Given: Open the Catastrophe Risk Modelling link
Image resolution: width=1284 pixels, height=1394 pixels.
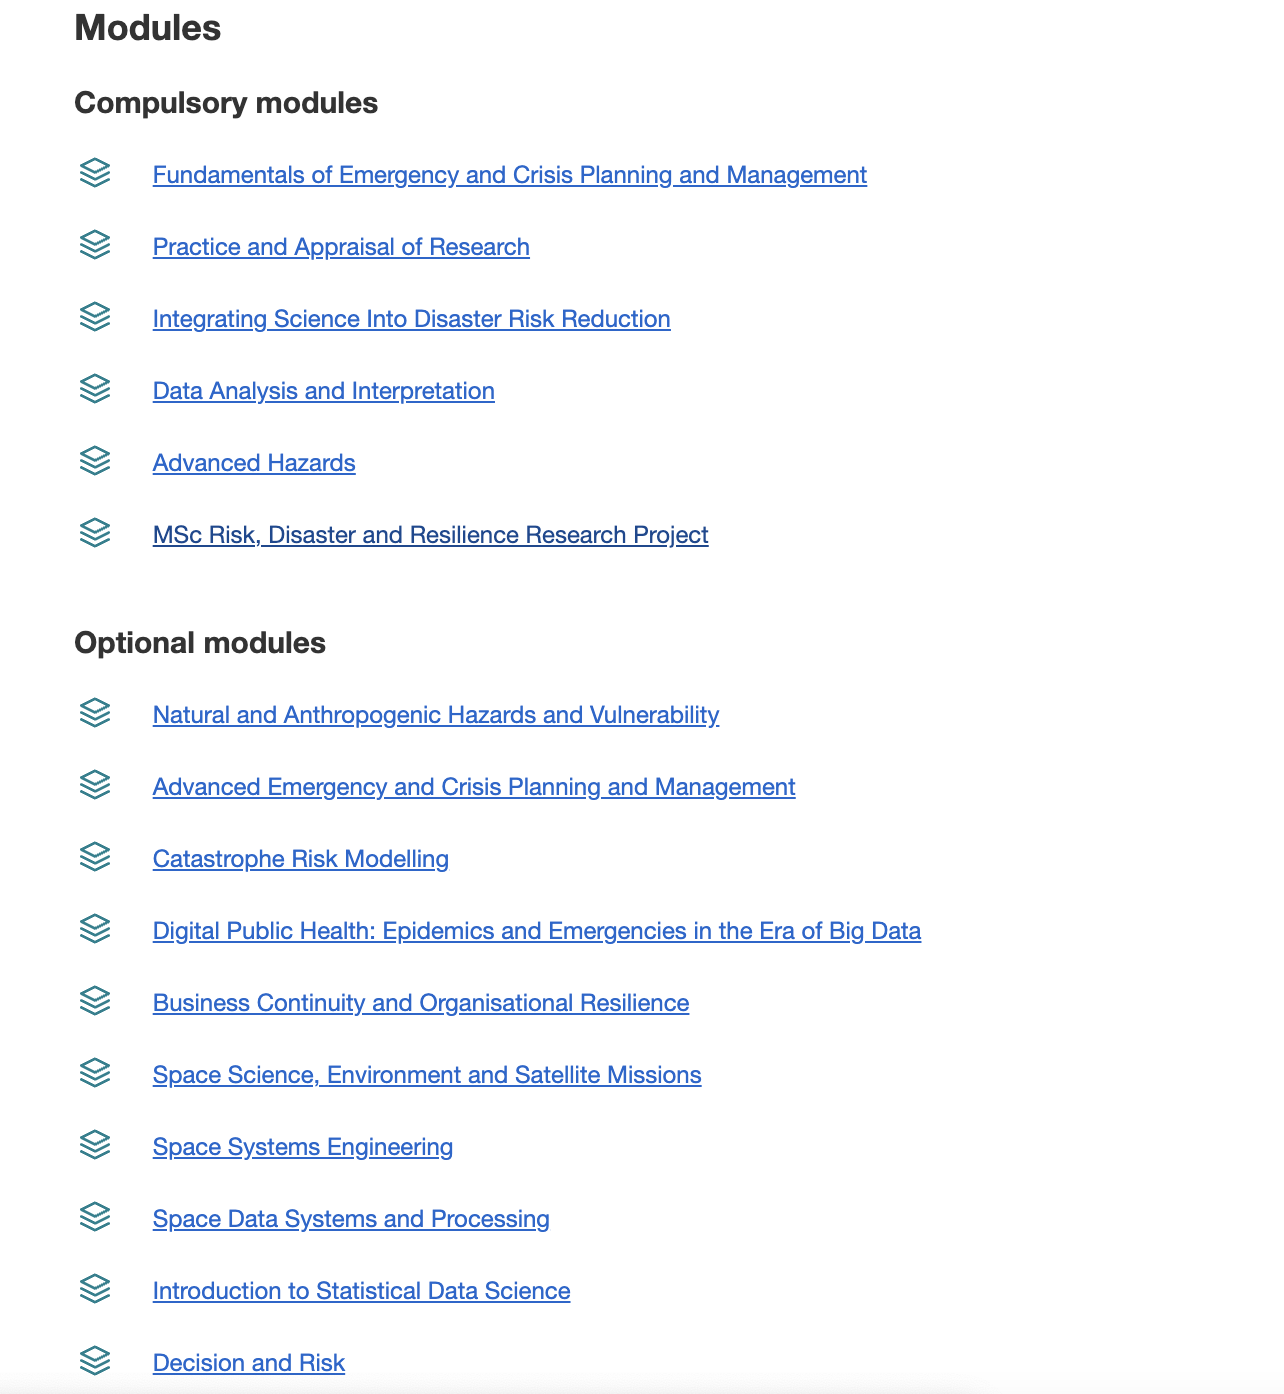Looking at the screenshot, I should pos(301,859).
